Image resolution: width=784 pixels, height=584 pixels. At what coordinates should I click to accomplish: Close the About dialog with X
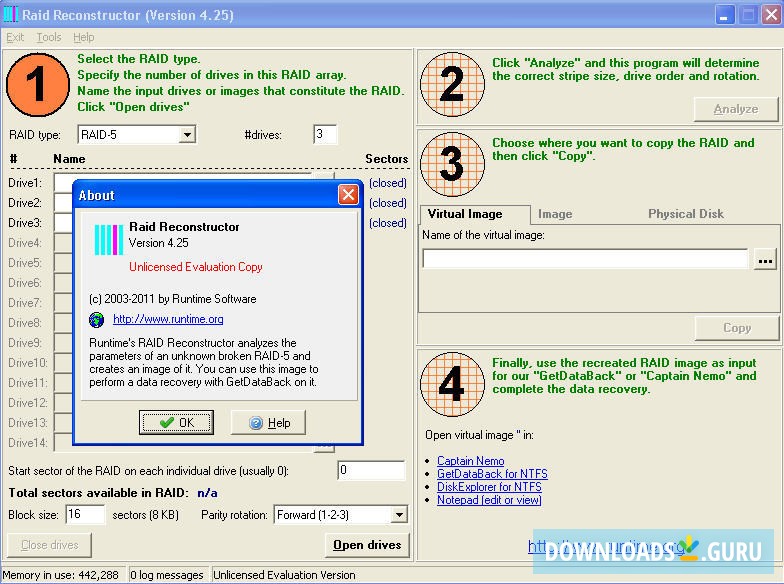[348, 194]
